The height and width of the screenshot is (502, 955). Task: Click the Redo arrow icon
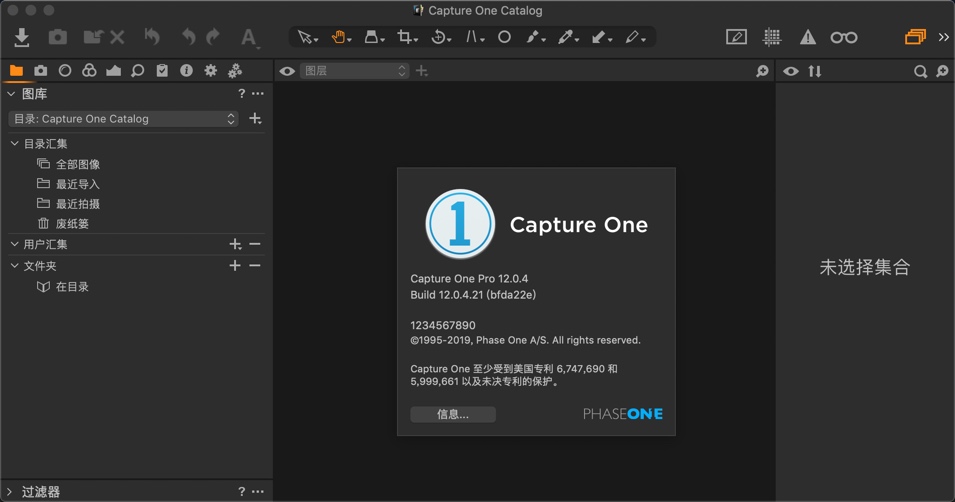(x=213, y=37)
